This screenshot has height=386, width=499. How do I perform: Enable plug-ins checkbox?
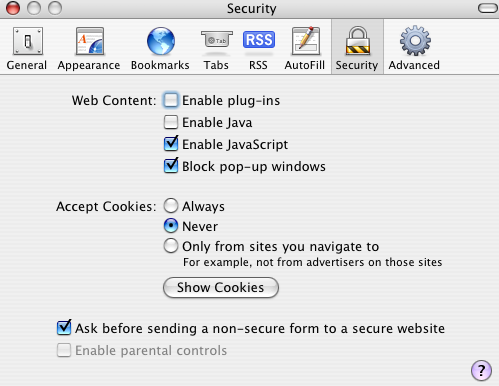click(x=171, y=100)
